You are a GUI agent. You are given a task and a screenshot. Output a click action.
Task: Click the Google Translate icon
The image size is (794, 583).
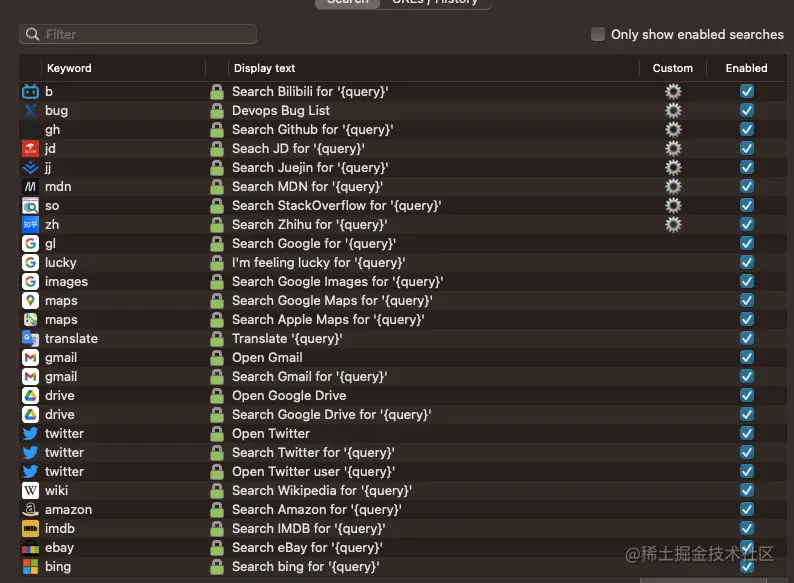pyautogui.click(x=30, y=339)
